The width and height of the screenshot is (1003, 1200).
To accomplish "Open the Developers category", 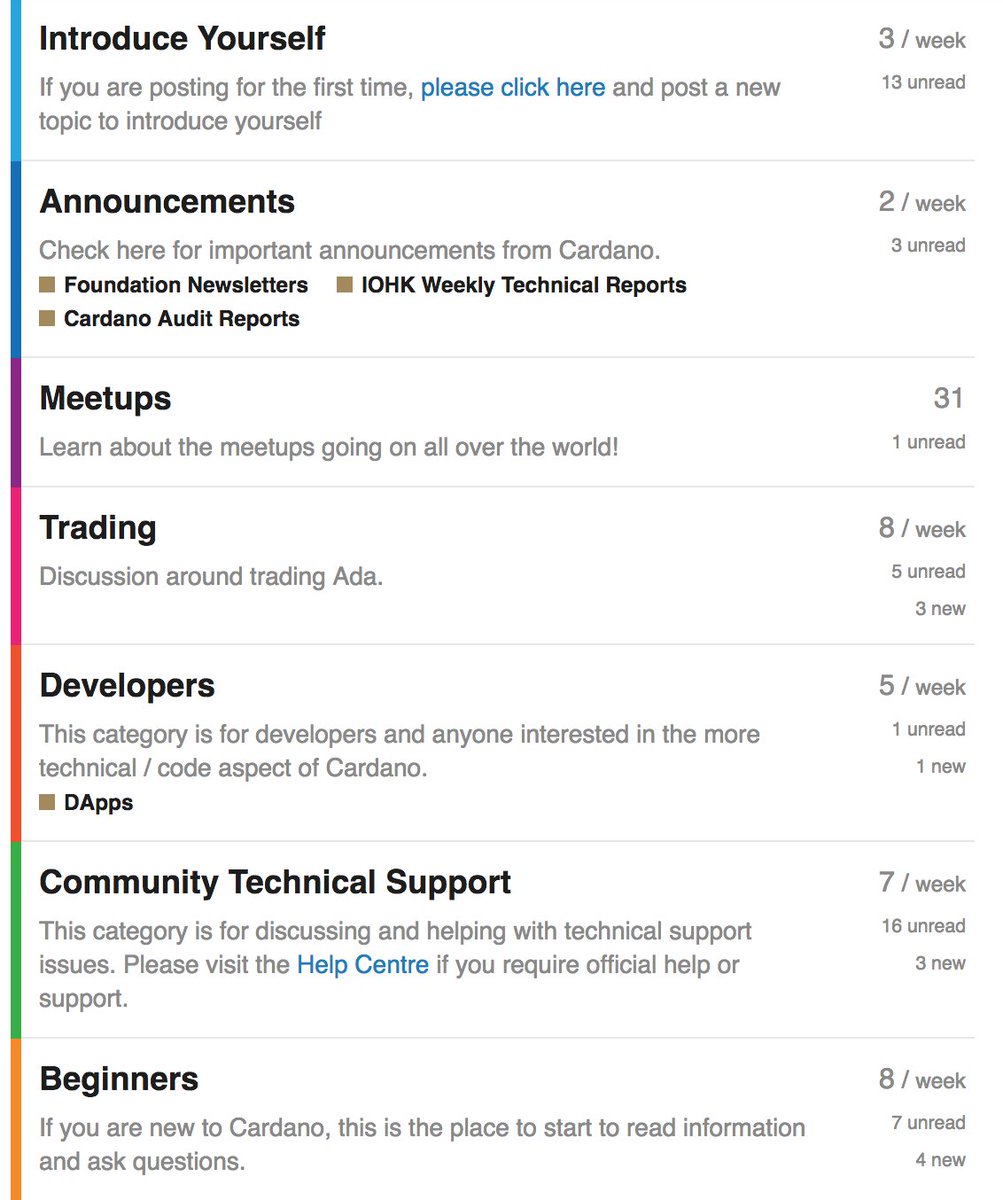I will coord(127,685).
